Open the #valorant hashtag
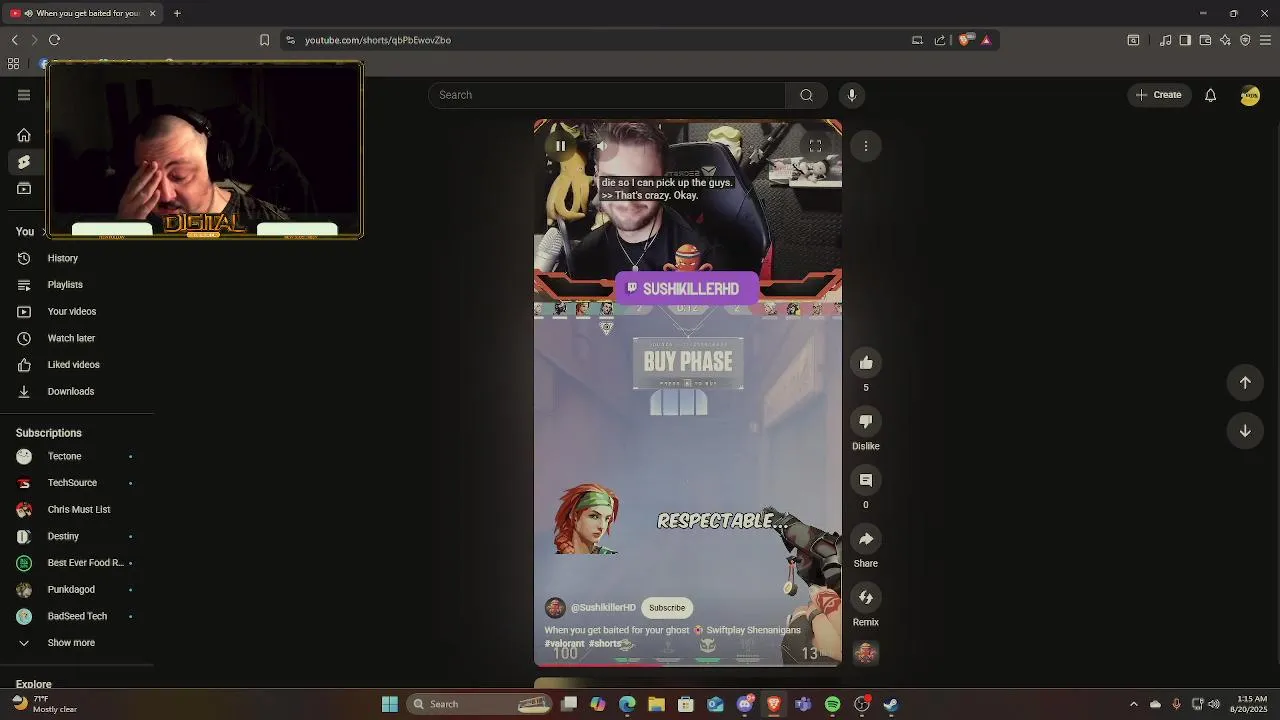 [564, 644]
